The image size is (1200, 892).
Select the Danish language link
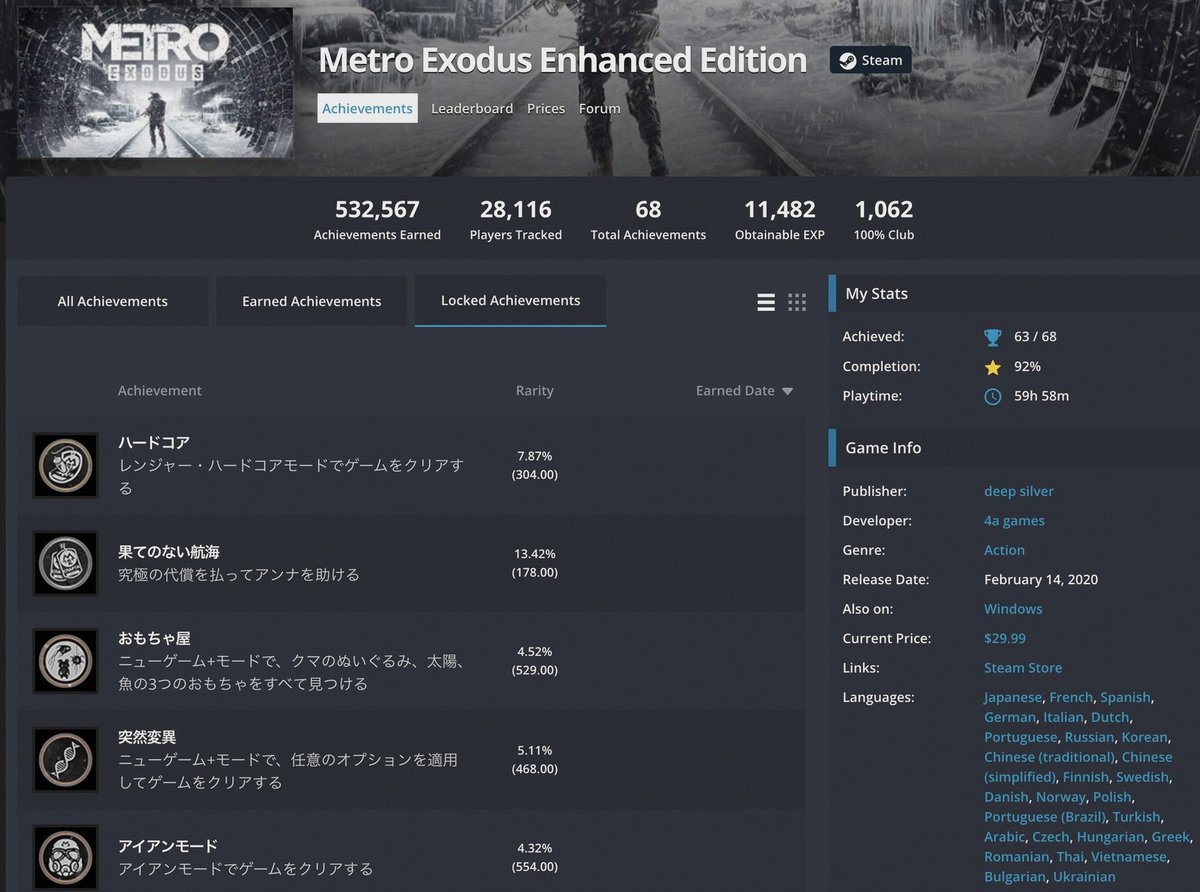[1006, 797]
